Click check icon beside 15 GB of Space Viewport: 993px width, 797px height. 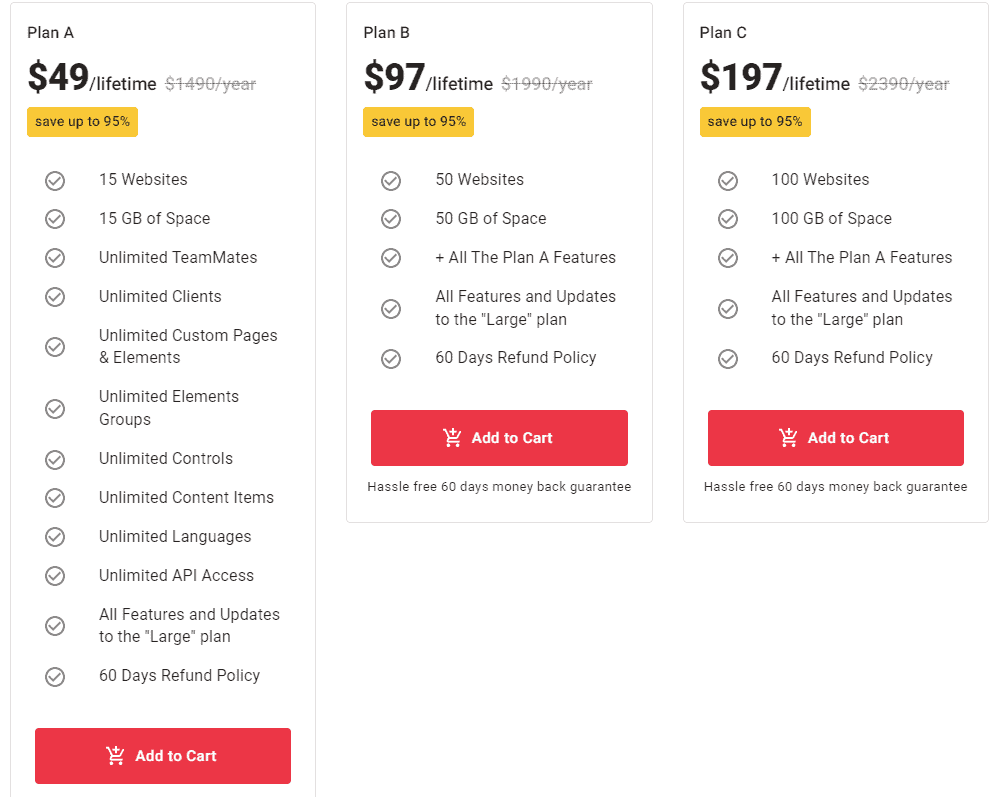pyautogui.click(x=55, y=219)
